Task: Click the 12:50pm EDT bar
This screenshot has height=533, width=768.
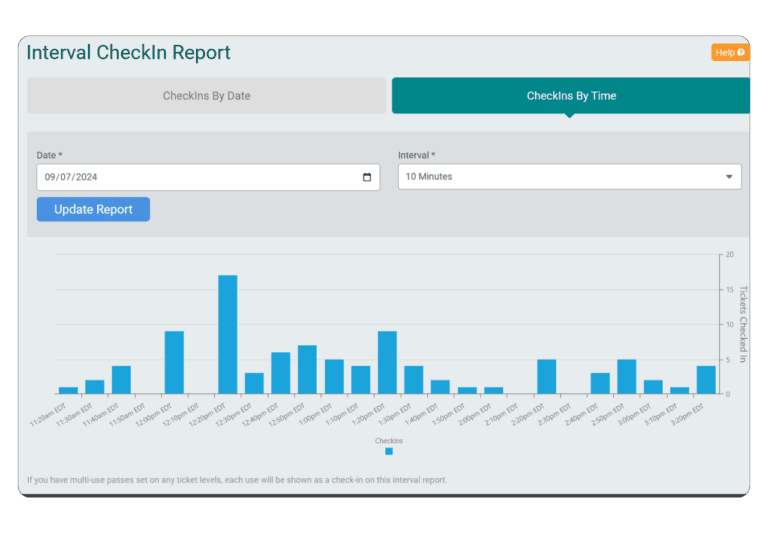Action: click(307, 369)
